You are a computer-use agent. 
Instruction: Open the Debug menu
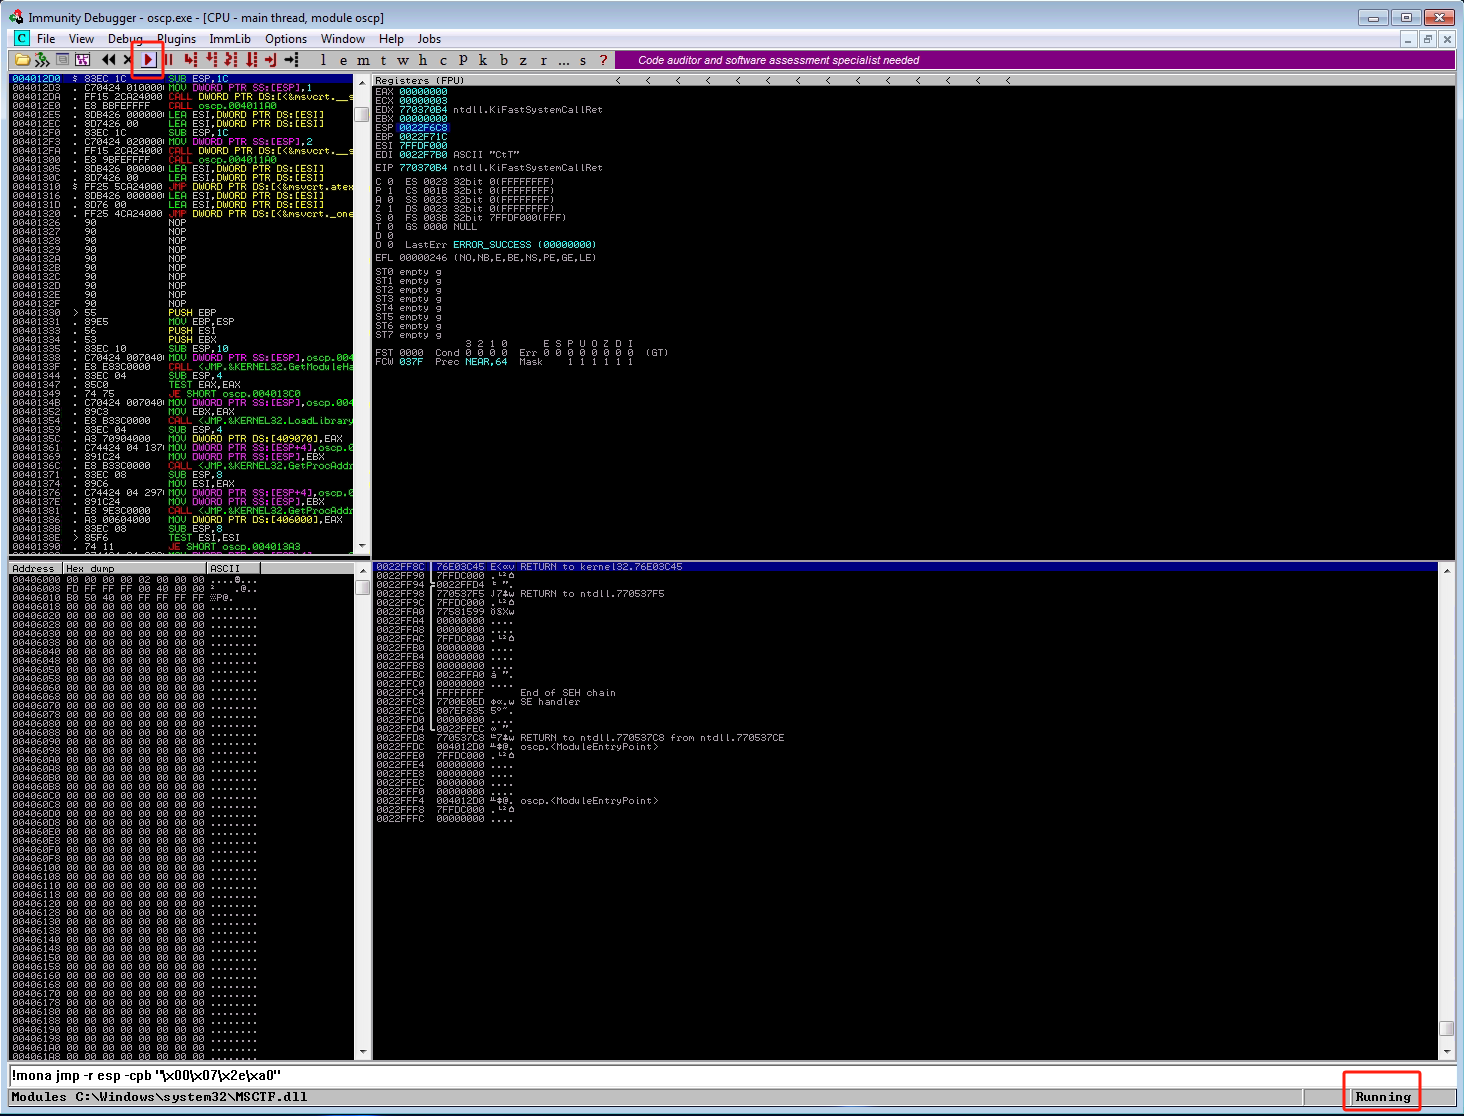tap(125, 39)
